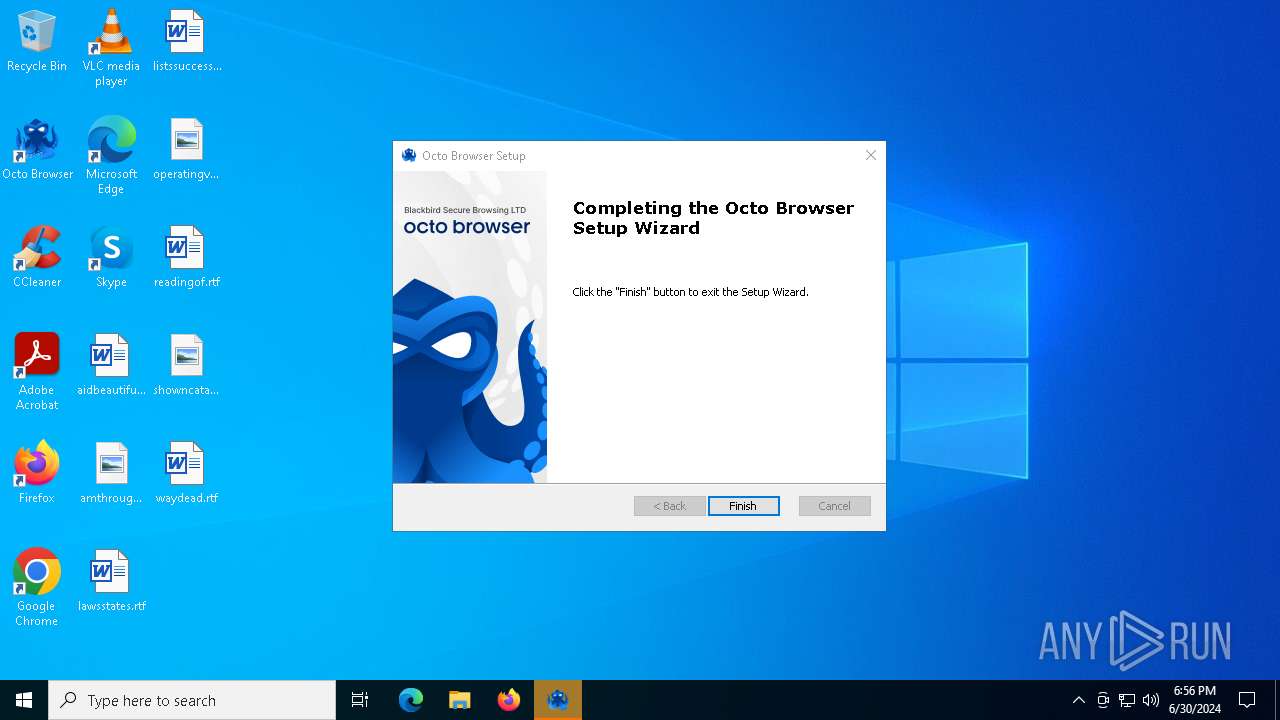The height and width of the screenshot is (720, 1280).
Task: Select the readingof.rtf file icon
Action: pos(187,258)
